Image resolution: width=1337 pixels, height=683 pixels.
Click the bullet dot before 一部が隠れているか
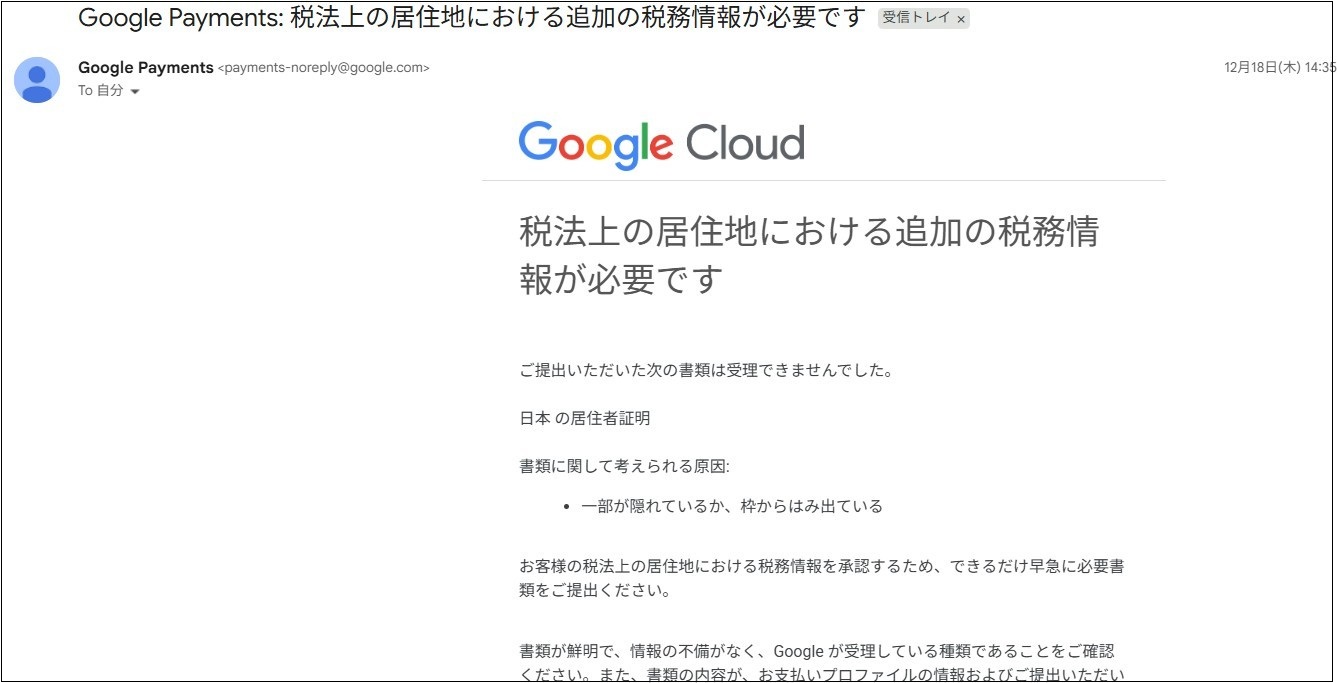[x=568, y=507]
